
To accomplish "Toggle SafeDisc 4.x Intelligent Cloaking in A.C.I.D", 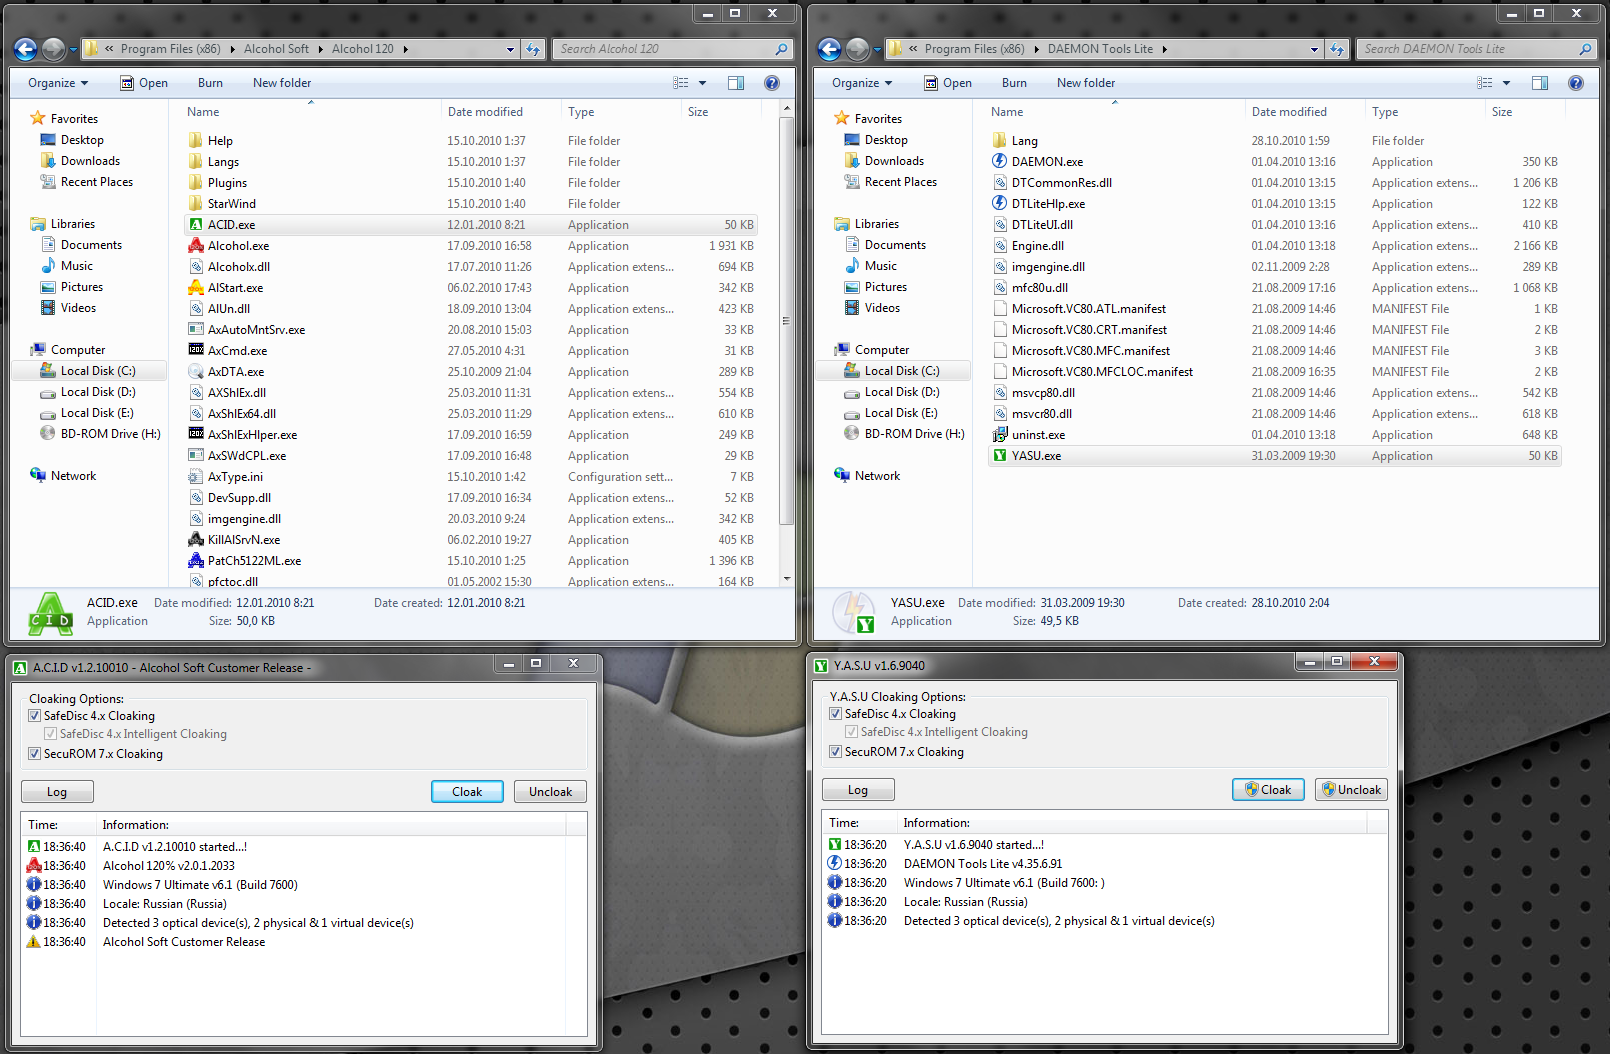I will tap(51, 734).
